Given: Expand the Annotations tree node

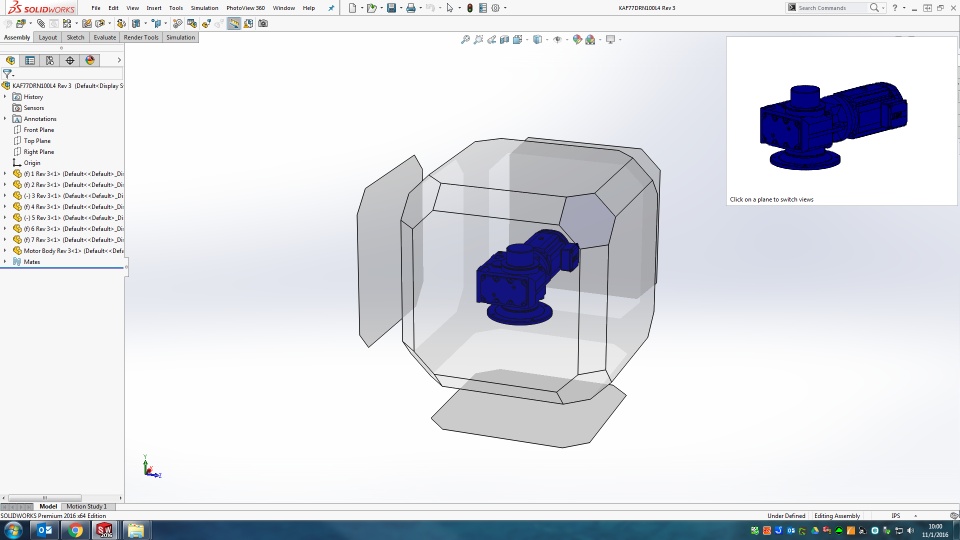Looking at the screenshot, I should click(x=5, y=119).
